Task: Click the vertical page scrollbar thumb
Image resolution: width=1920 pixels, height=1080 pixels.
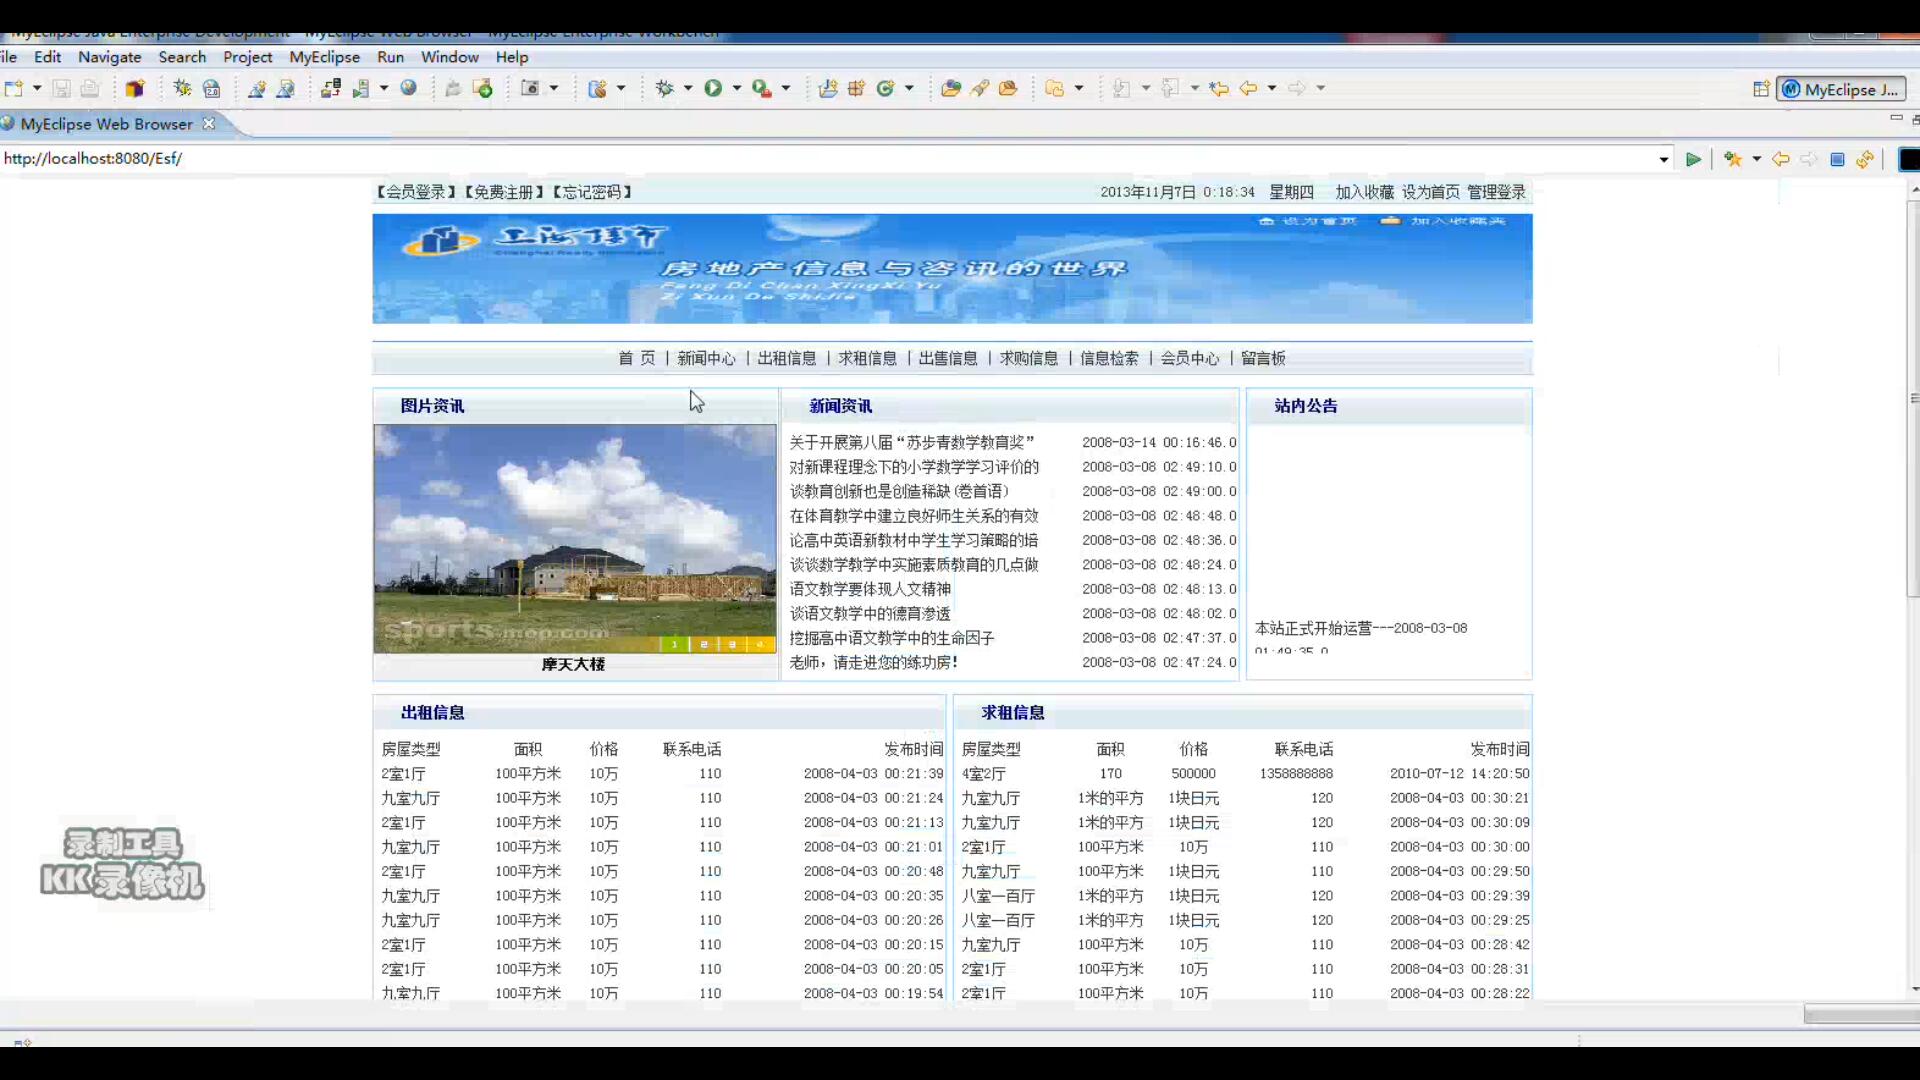Action: click(1914, 400)
